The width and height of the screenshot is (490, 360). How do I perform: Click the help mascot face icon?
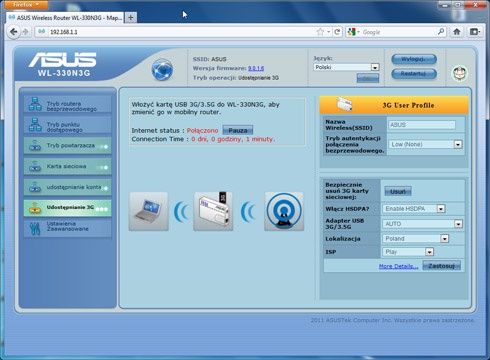point(460,73)
